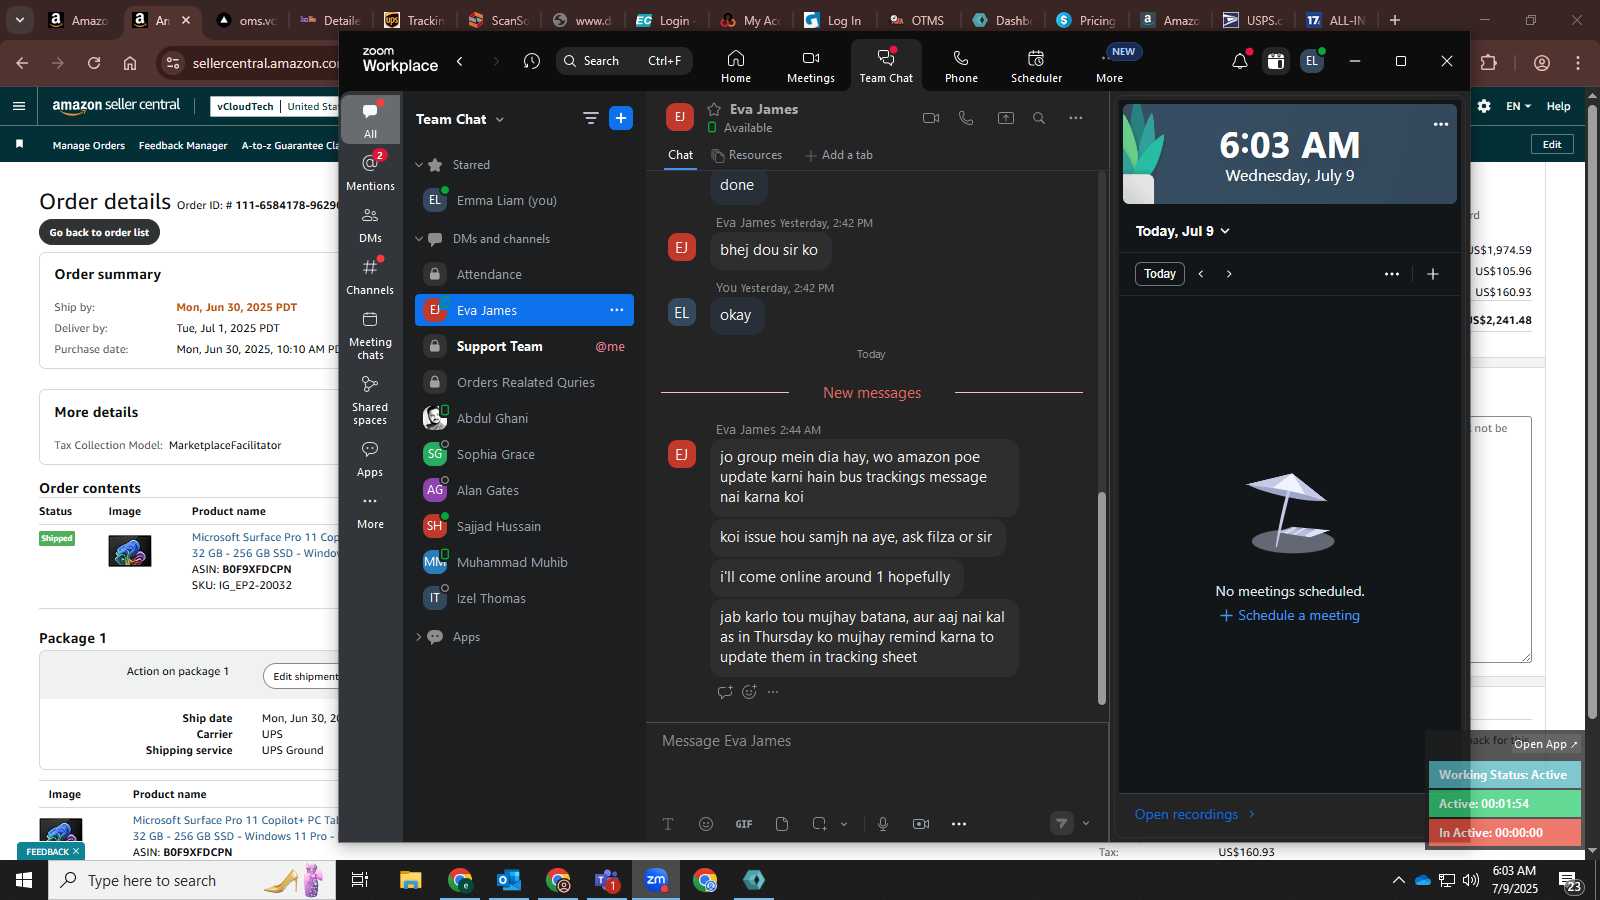Star the Eva James contact
This screenshot has height=900, width=1600.
(714, 109)
